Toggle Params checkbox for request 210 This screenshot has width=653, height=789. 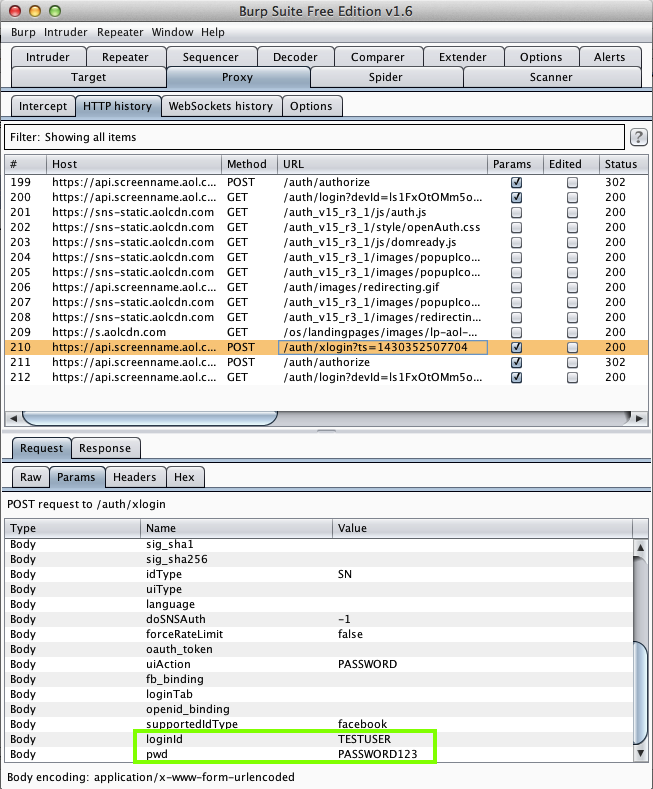(516, 347)
